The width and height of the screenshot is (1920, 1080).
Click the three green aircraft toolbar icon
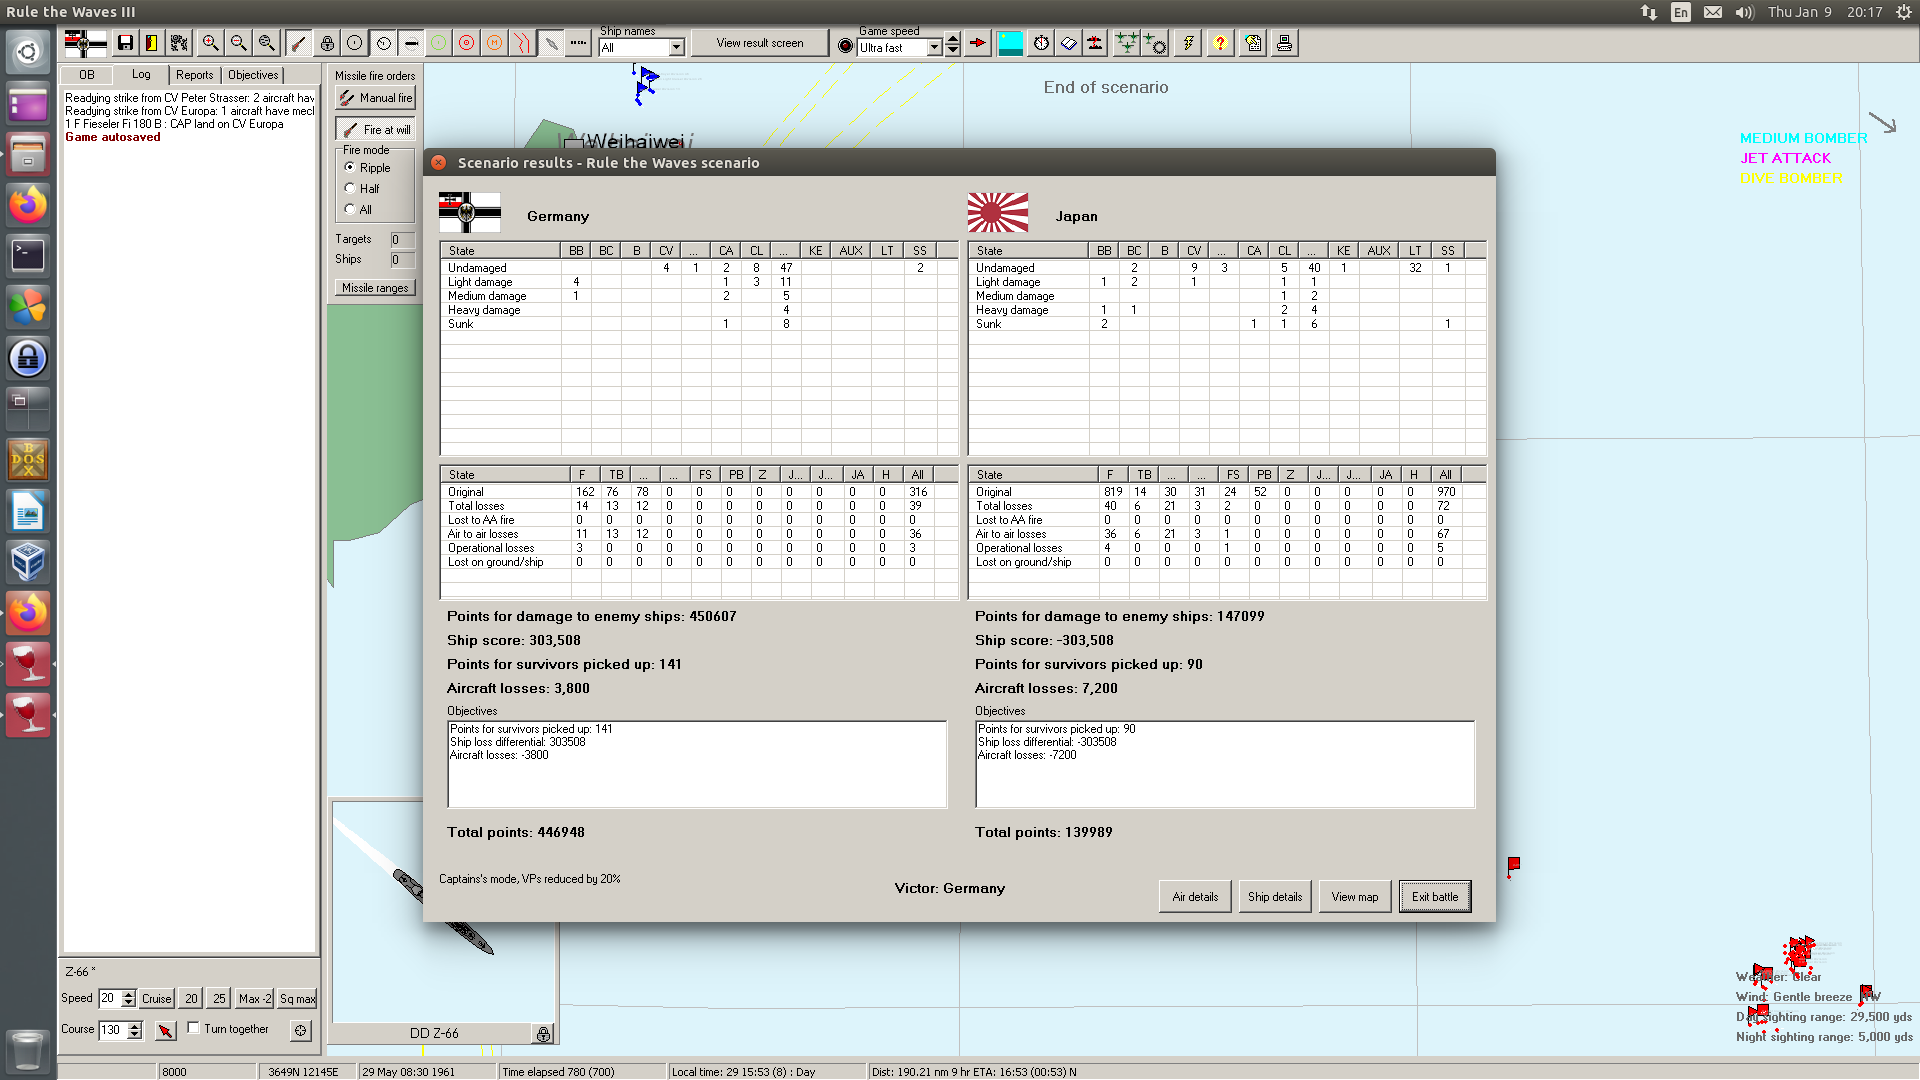tap(1127, 43)
